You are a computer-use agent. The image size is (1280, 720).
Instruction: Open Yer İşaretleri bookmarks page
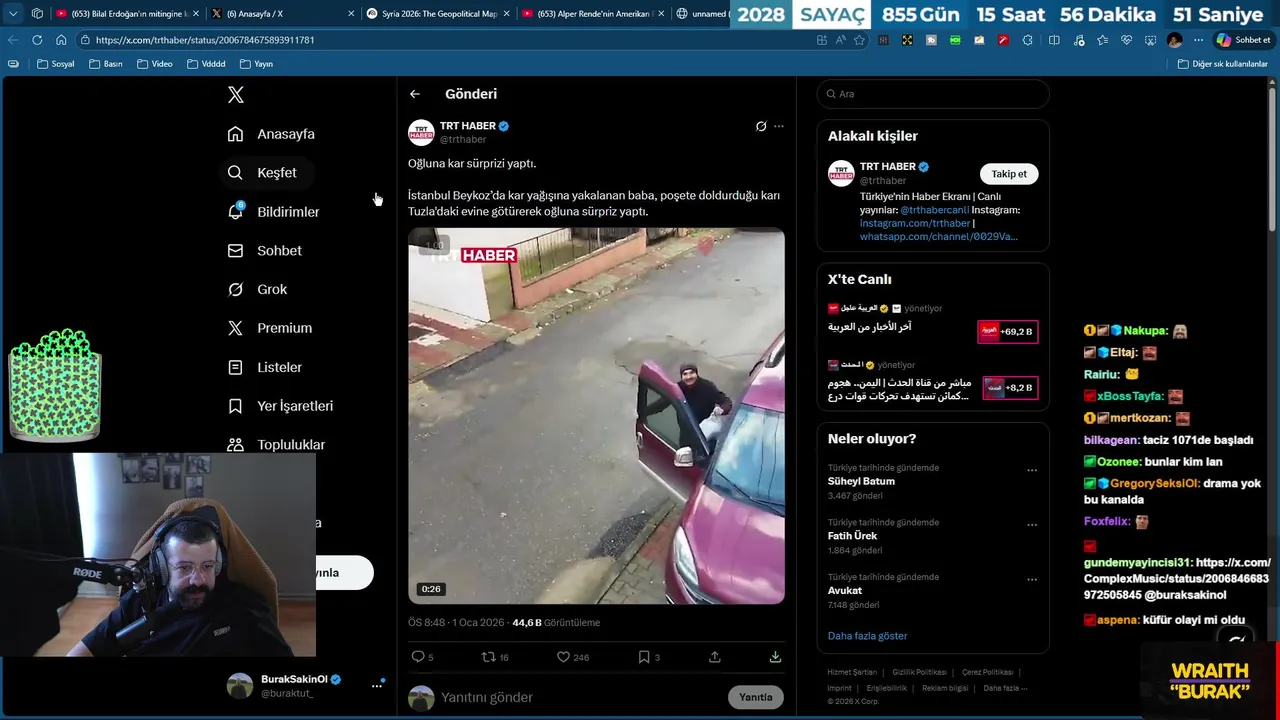click(x=280, y=406)
